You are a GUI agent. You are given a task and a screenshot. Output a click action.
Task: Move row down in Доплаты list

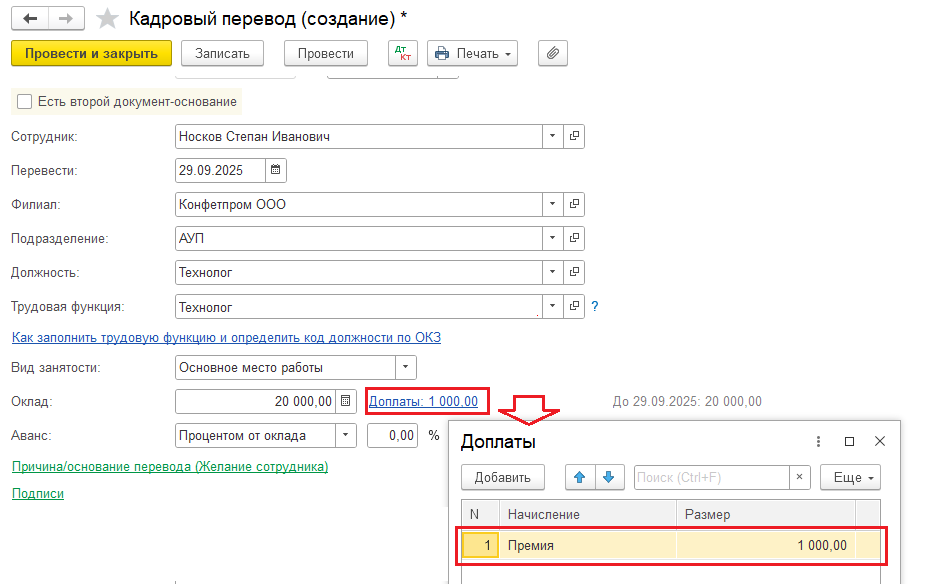click(x=607, y=477)
